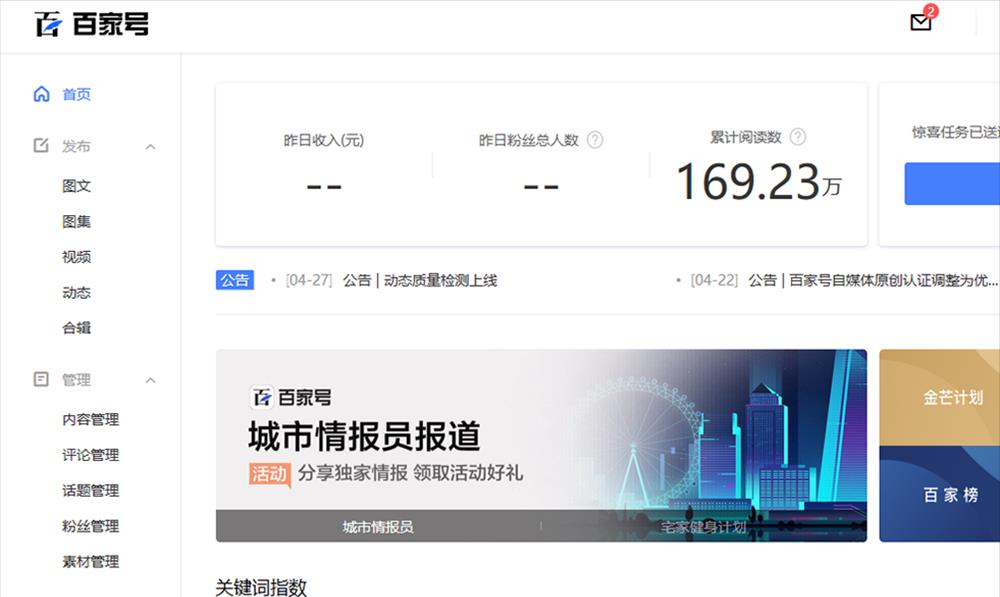
Task: Select the 宅家健身计划 banner tab
Action: pos(703,527)
